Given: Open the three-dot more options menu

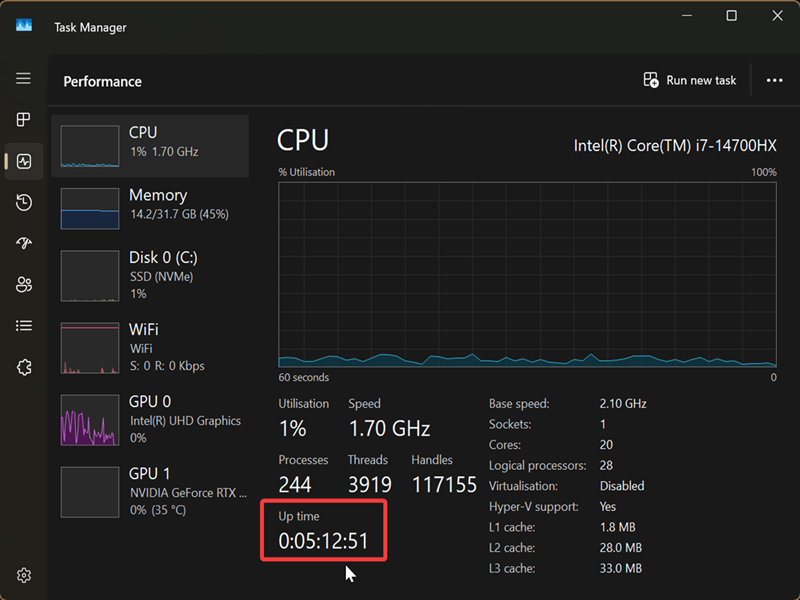Looking at the screenshot, I should (774, 81).
